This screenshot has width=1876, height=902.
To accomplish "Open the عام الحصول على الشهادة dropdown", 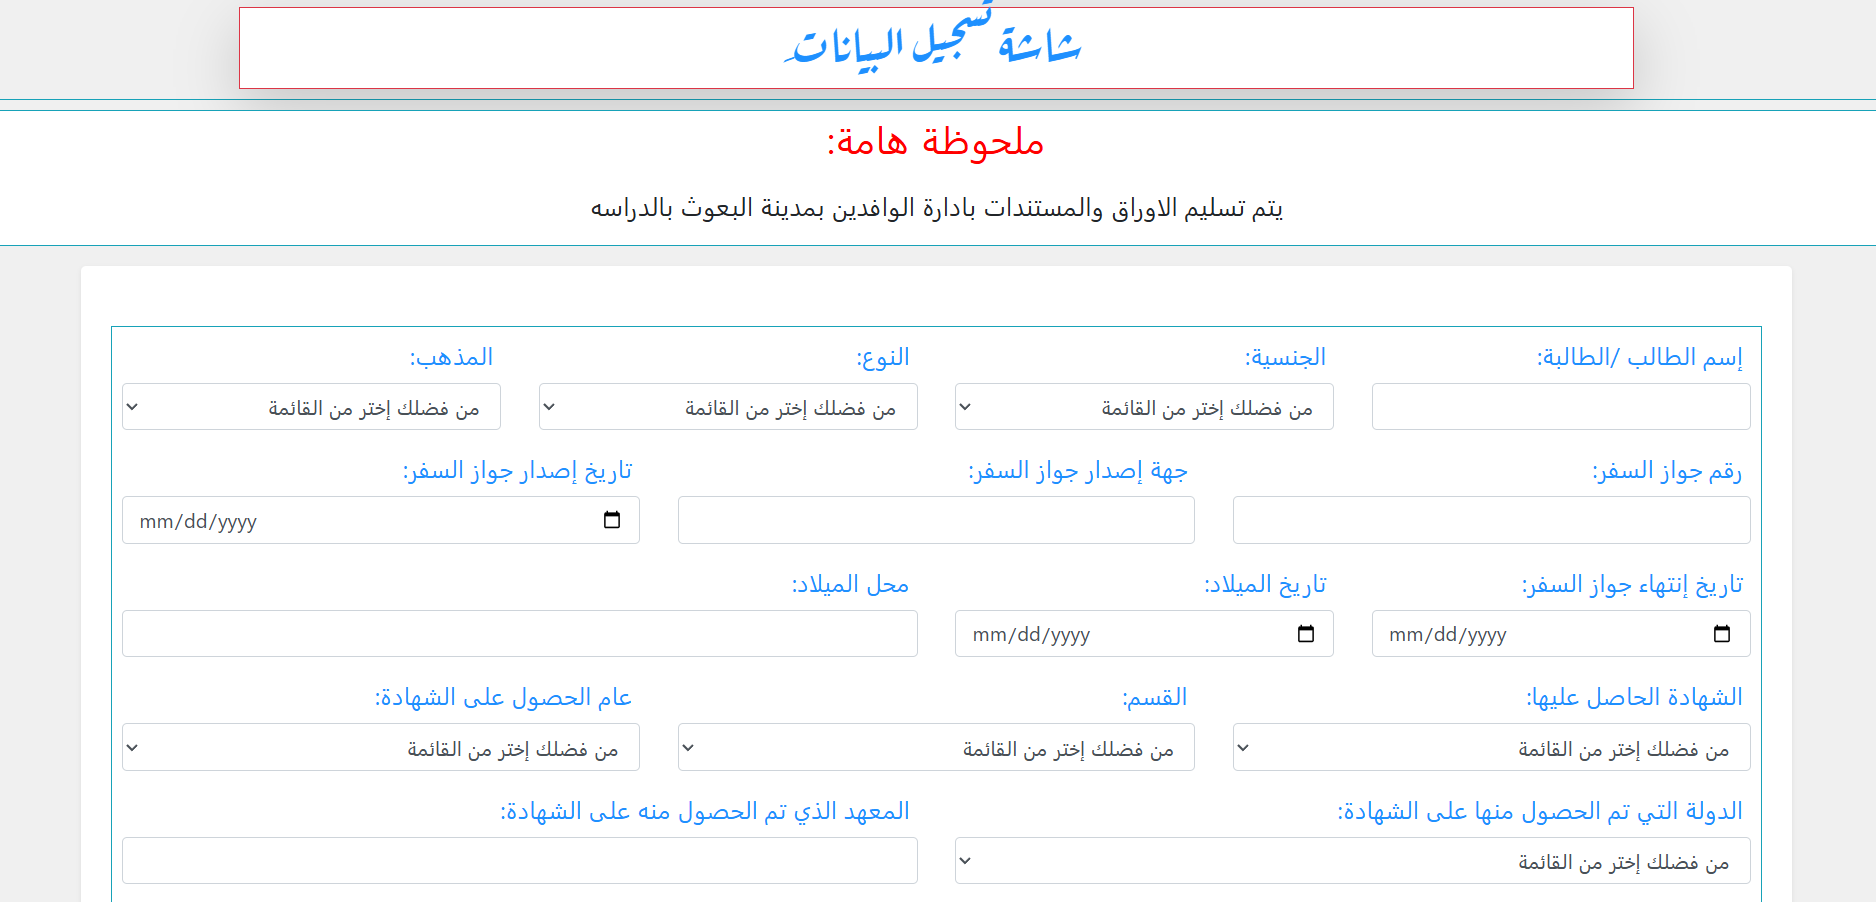I will [x=381, y=747].
